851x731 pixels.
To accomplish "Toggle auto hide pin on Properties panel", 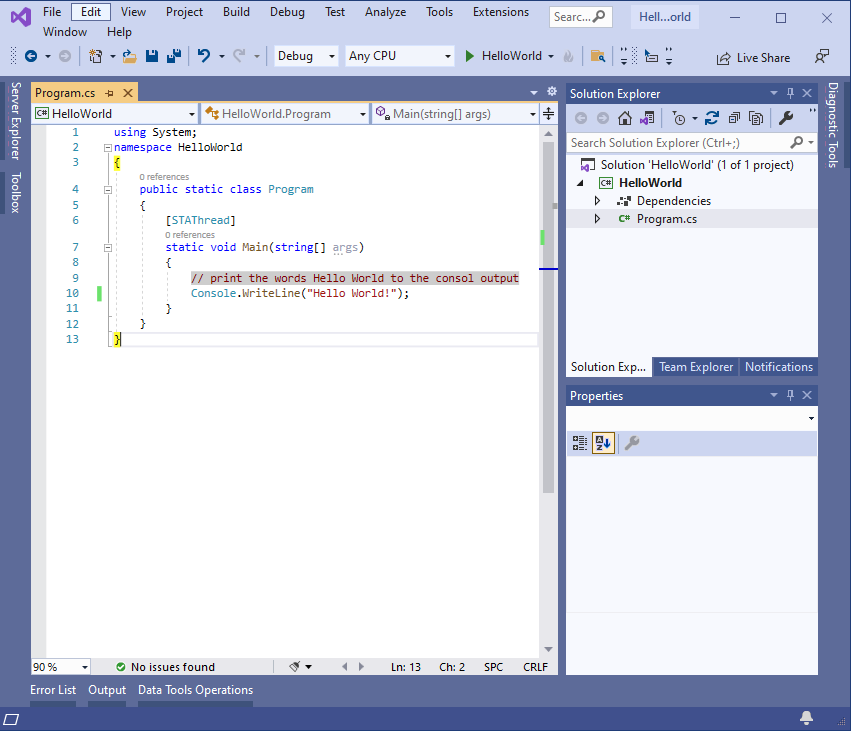I will (x=790, y=395).
